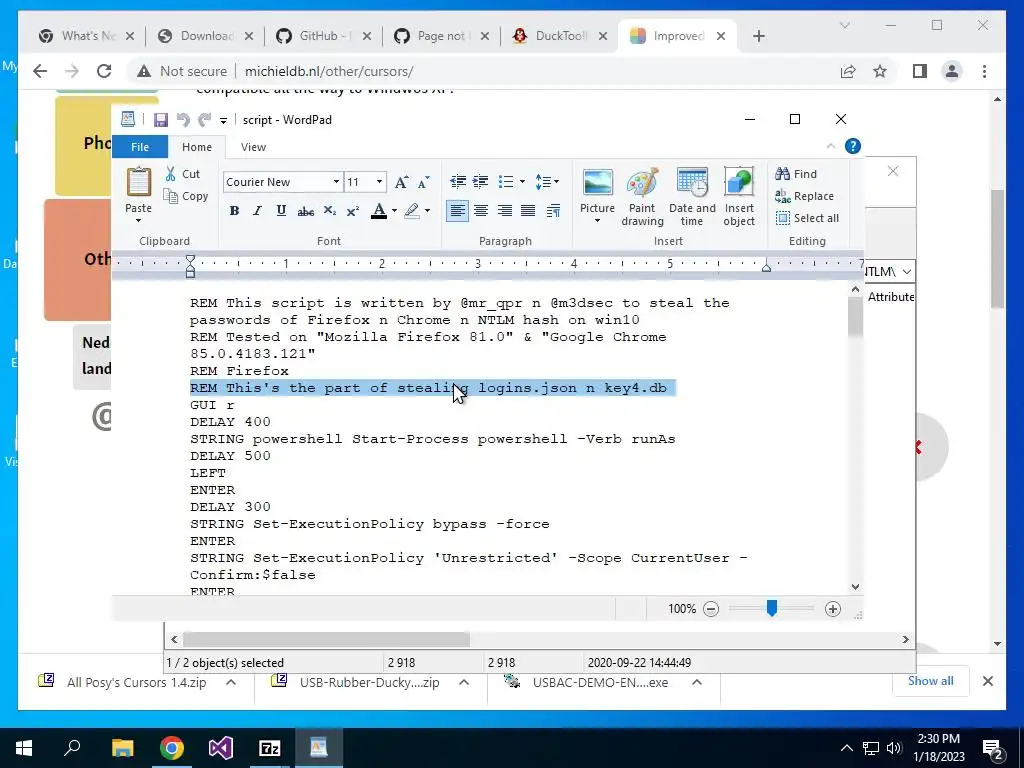Viewport: 1024px width, 768px height.
Task: Click the zoom in plus button
Action: click(833, 609)
